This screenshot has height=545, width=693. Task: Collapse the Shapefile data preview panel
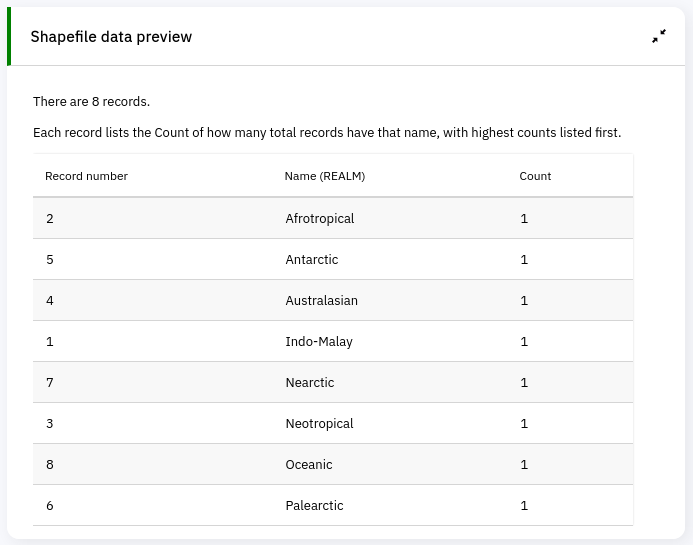(x=658, y=36)
